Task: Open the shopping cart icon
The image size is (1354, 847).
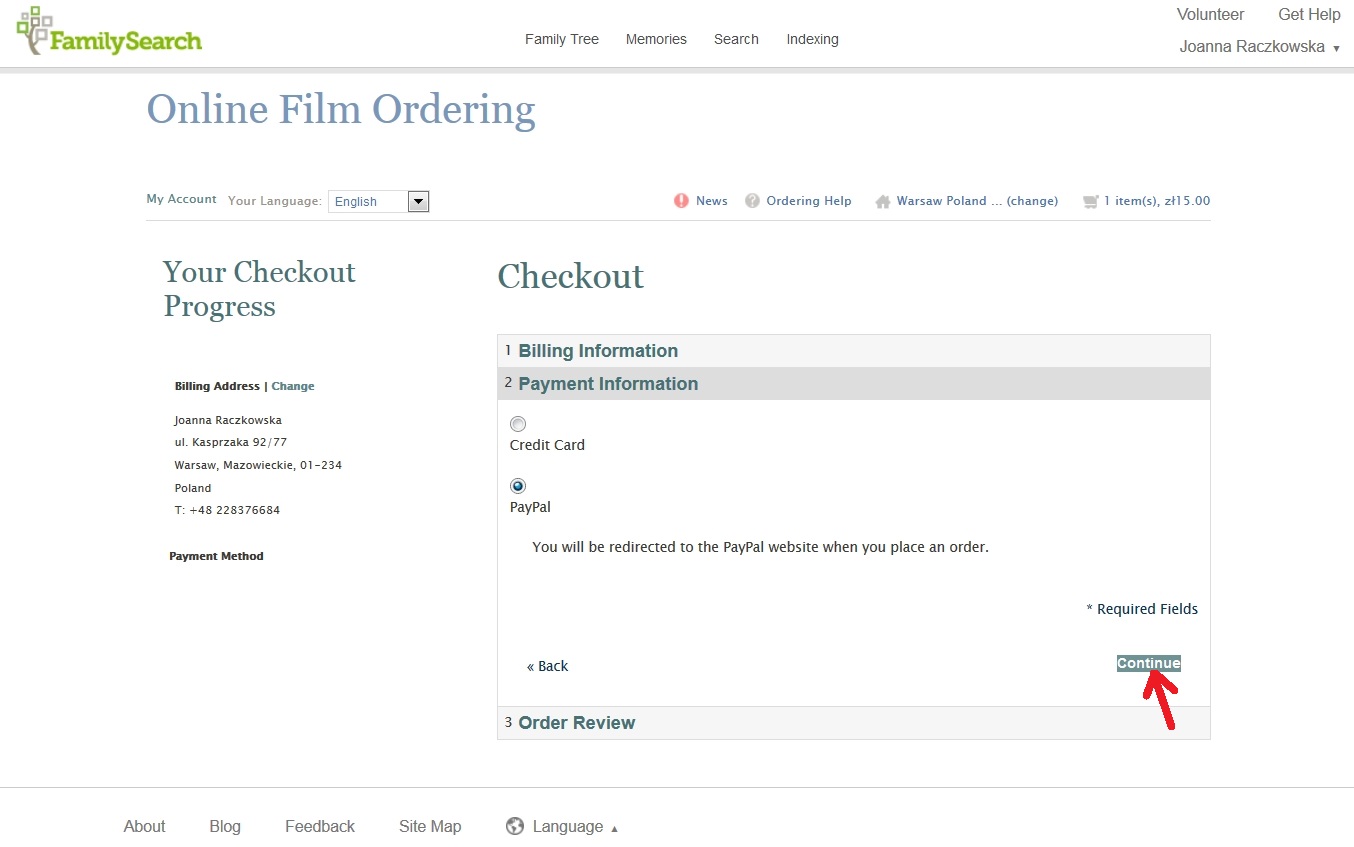Action: pyautogui.click(x=1090, y=202)
